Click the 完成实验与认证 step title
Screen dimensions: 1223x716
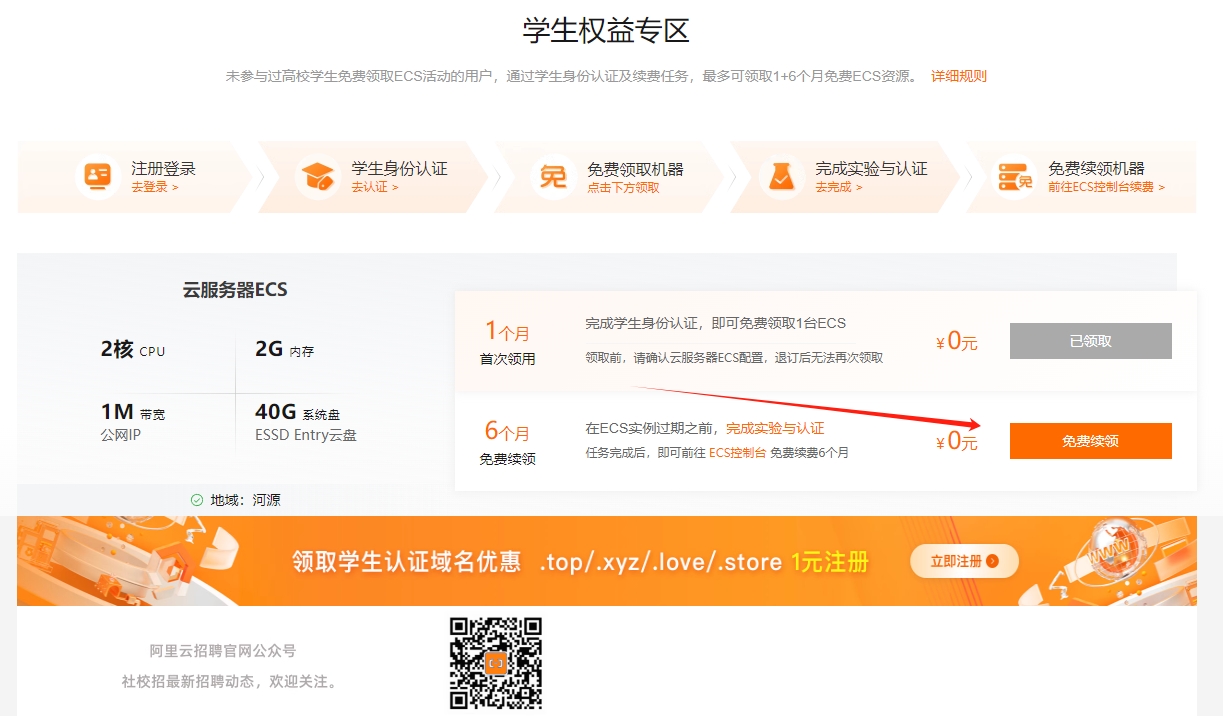[871, 168]
